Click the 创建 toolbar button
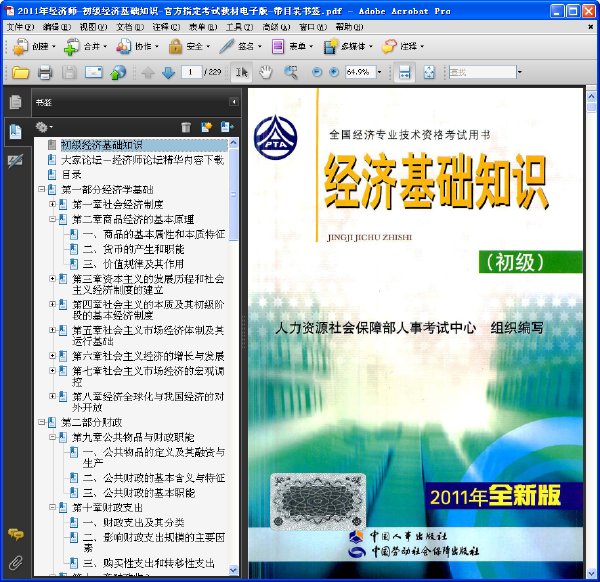 (34, 47)
